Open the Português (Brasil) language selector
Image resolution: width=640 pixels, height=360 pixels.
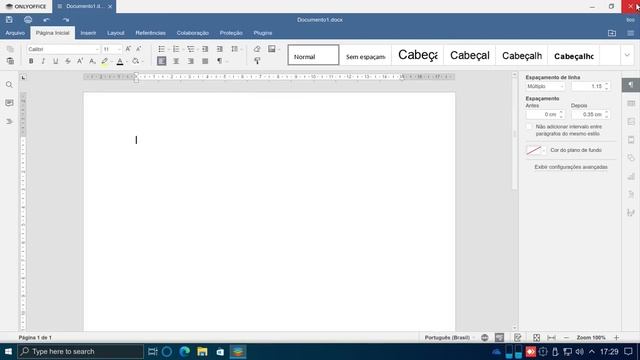pyautogui.click(x=449, y=338)
